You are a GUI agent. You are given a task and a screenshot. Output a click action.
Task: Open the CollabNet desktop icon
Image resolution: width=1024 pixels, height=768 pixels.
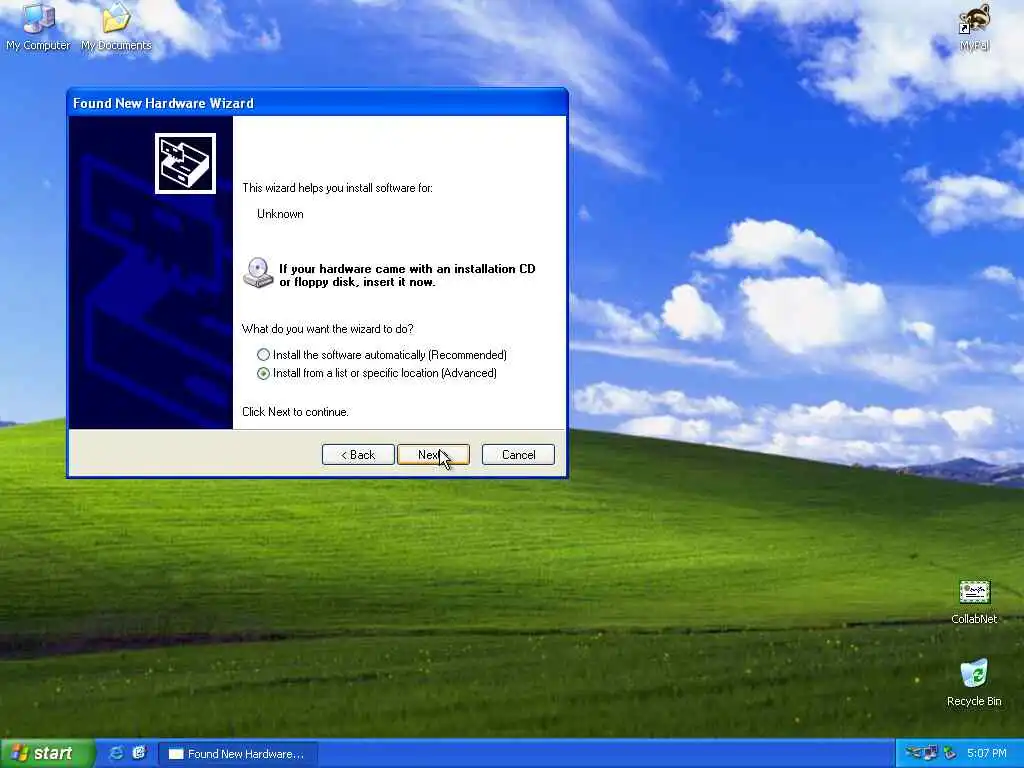pos(974,602)
